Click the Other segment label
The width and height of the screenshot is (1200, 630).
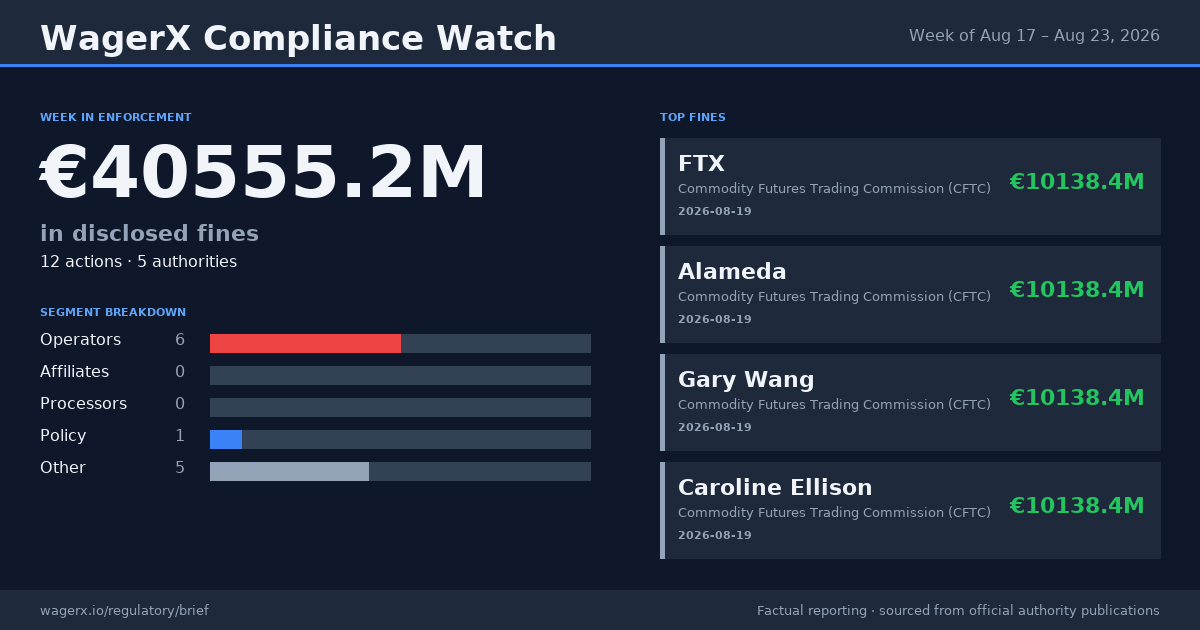click(63, 468)
